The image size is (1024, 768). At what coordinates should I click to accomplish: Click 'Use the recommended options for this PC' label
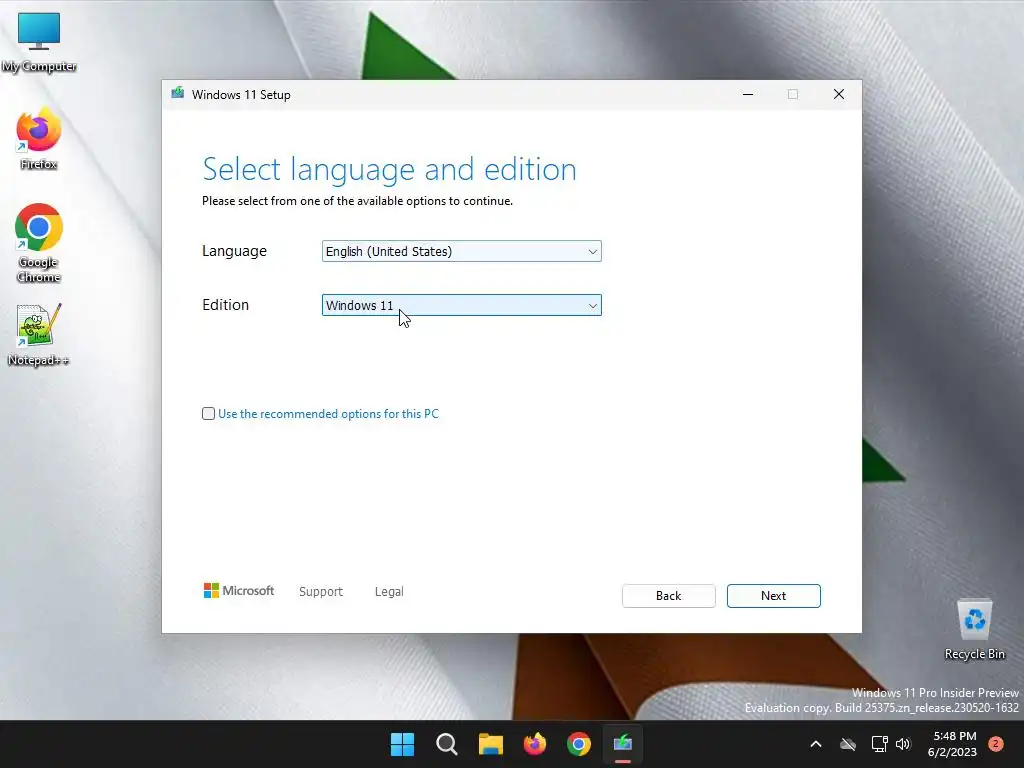[x=328, y=414]
